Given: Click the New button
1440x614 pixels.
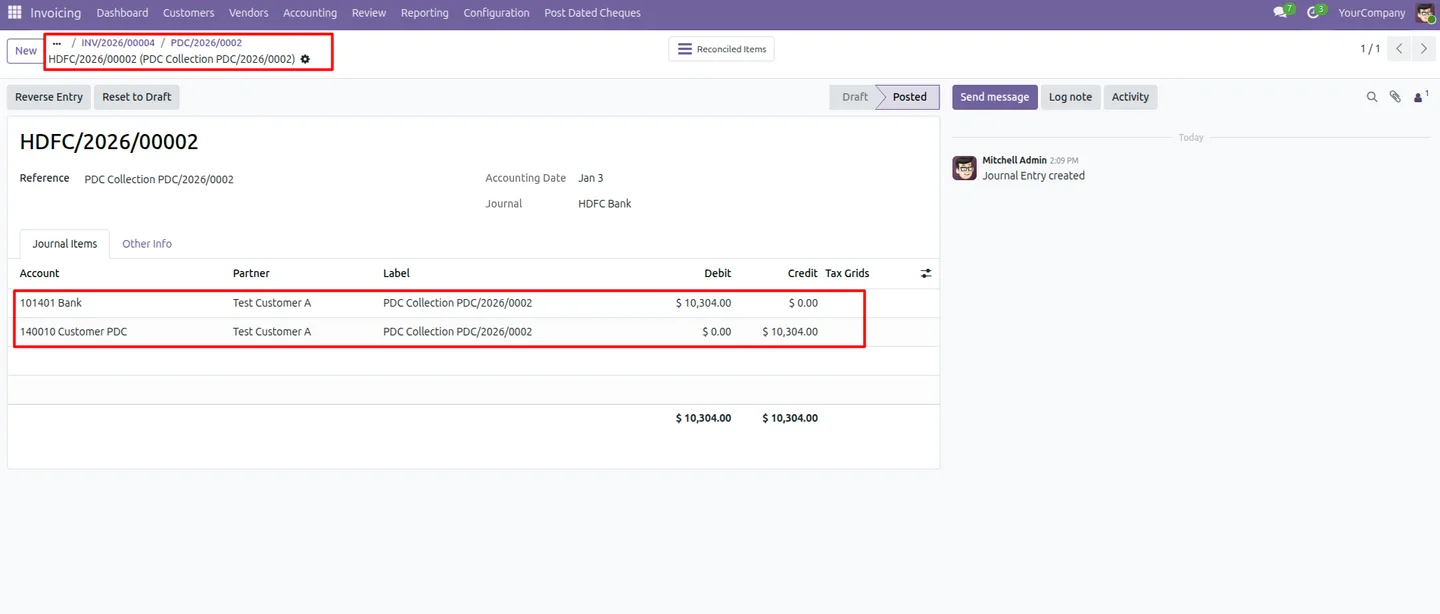Looking at the screenshot, I should 26,51.
